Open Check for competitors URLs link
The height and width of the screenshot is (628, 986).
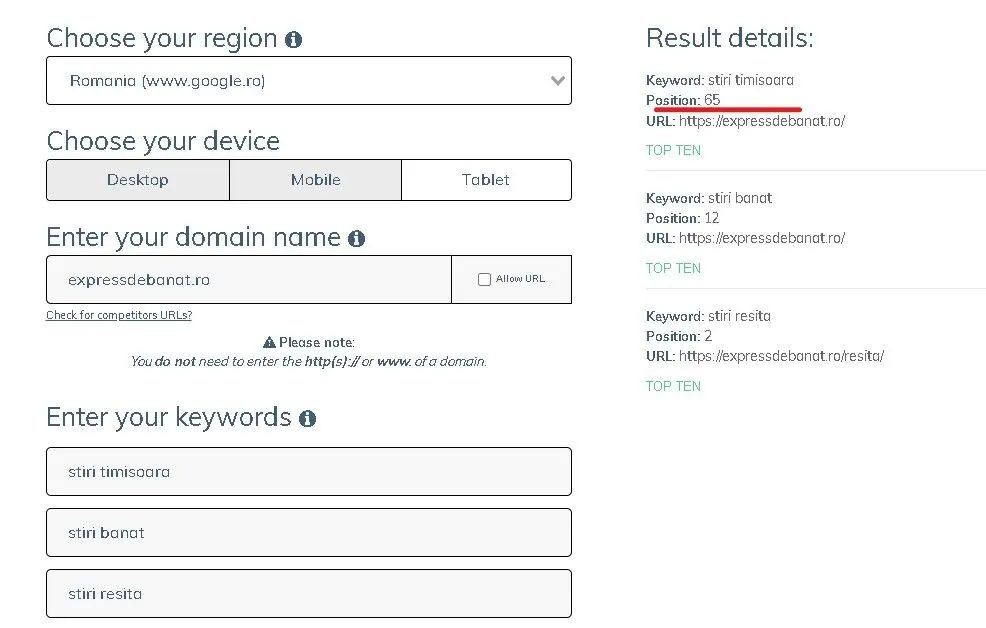(119, 315)
